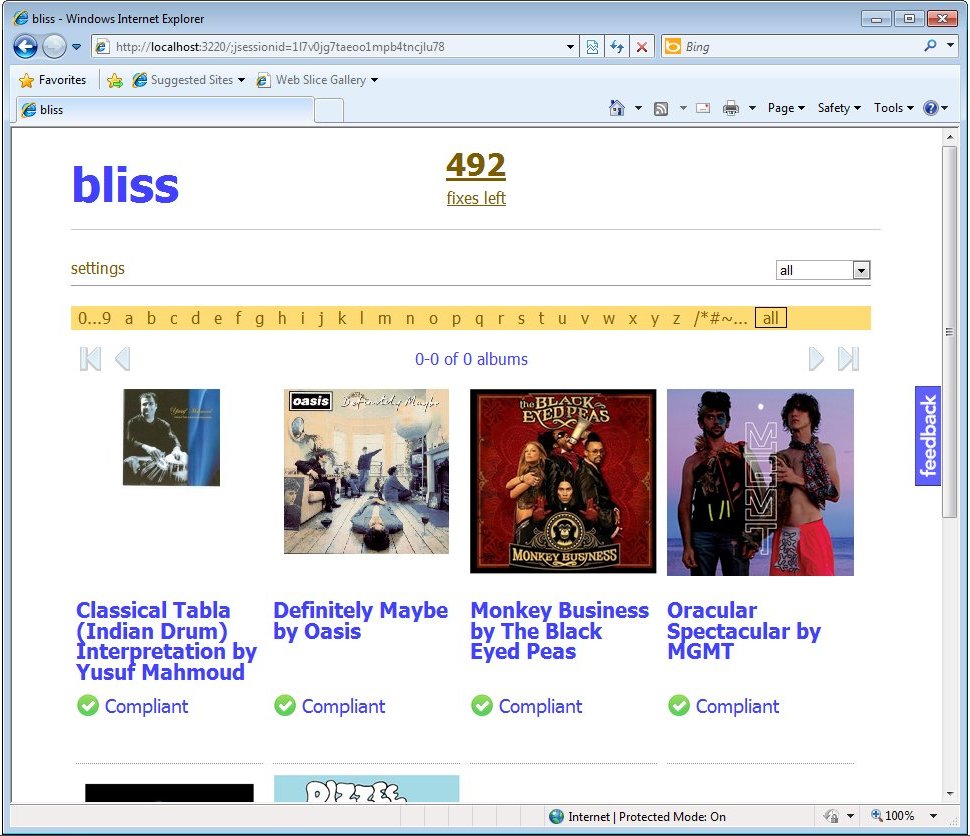970x836 pixels.
Task: Filter albums by letter z
Action: (676, 319)
